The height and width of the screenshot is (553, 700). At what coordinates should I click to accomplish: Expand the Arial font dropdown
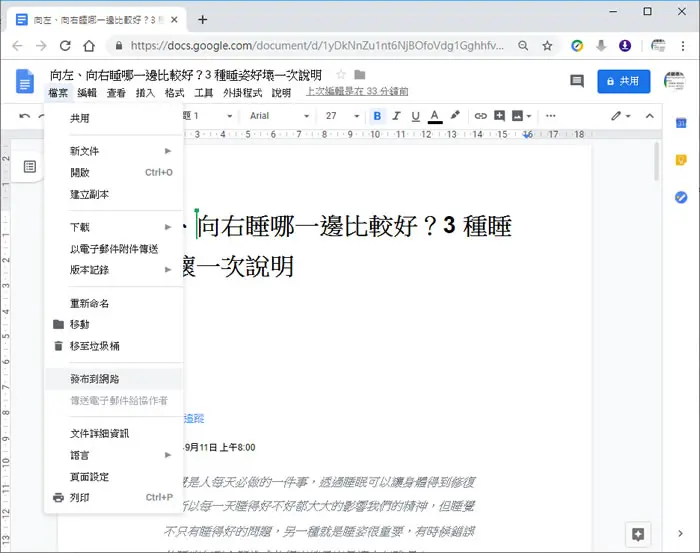tap(279, 116)
